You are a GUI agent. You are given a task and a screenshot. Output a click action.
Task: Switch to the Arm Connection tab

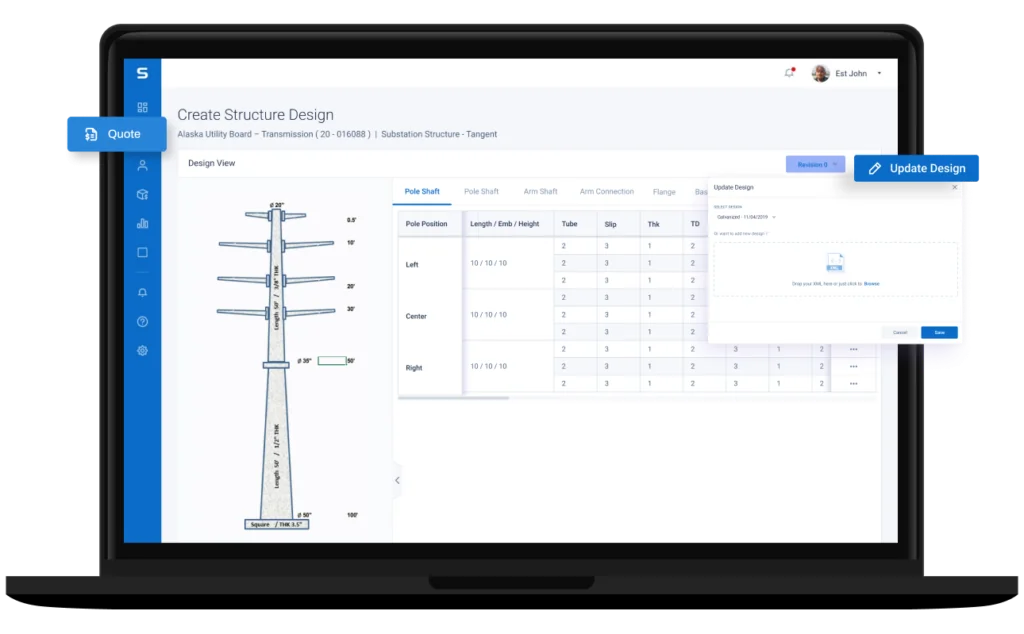[607, 191]
